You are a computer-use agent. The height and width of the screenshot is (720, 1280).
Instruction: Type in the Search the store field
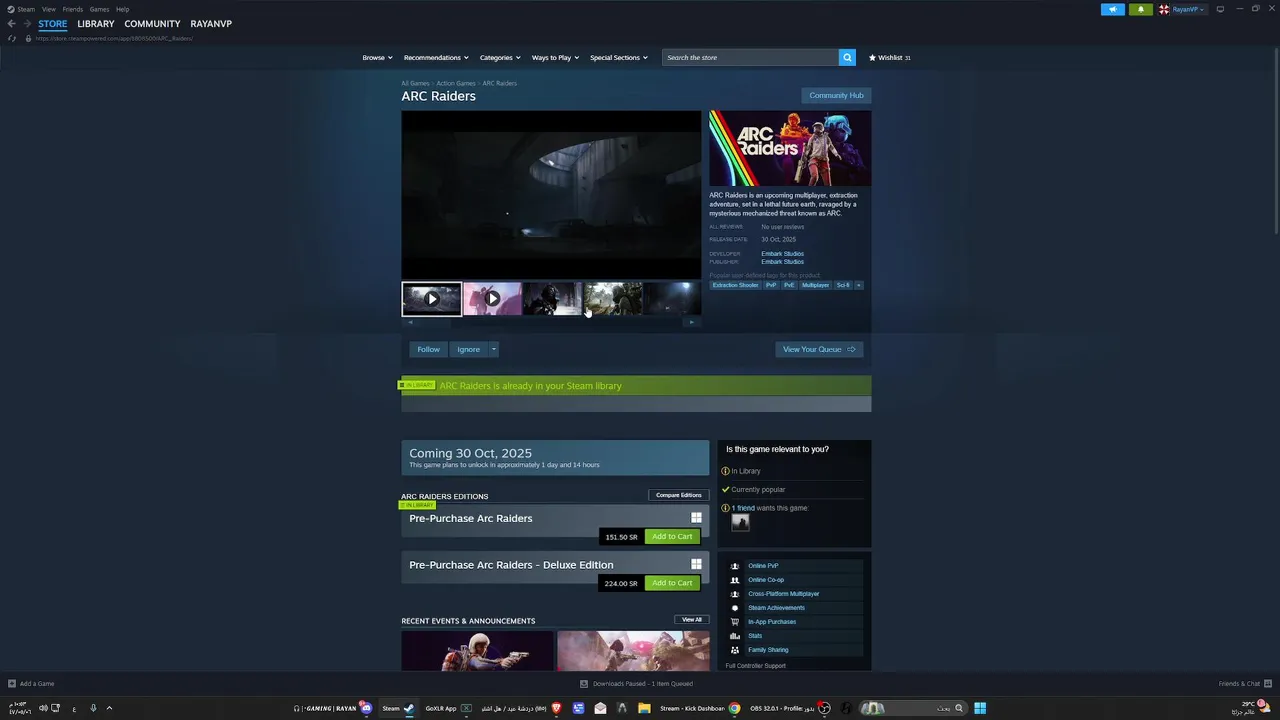click(750, 57)
